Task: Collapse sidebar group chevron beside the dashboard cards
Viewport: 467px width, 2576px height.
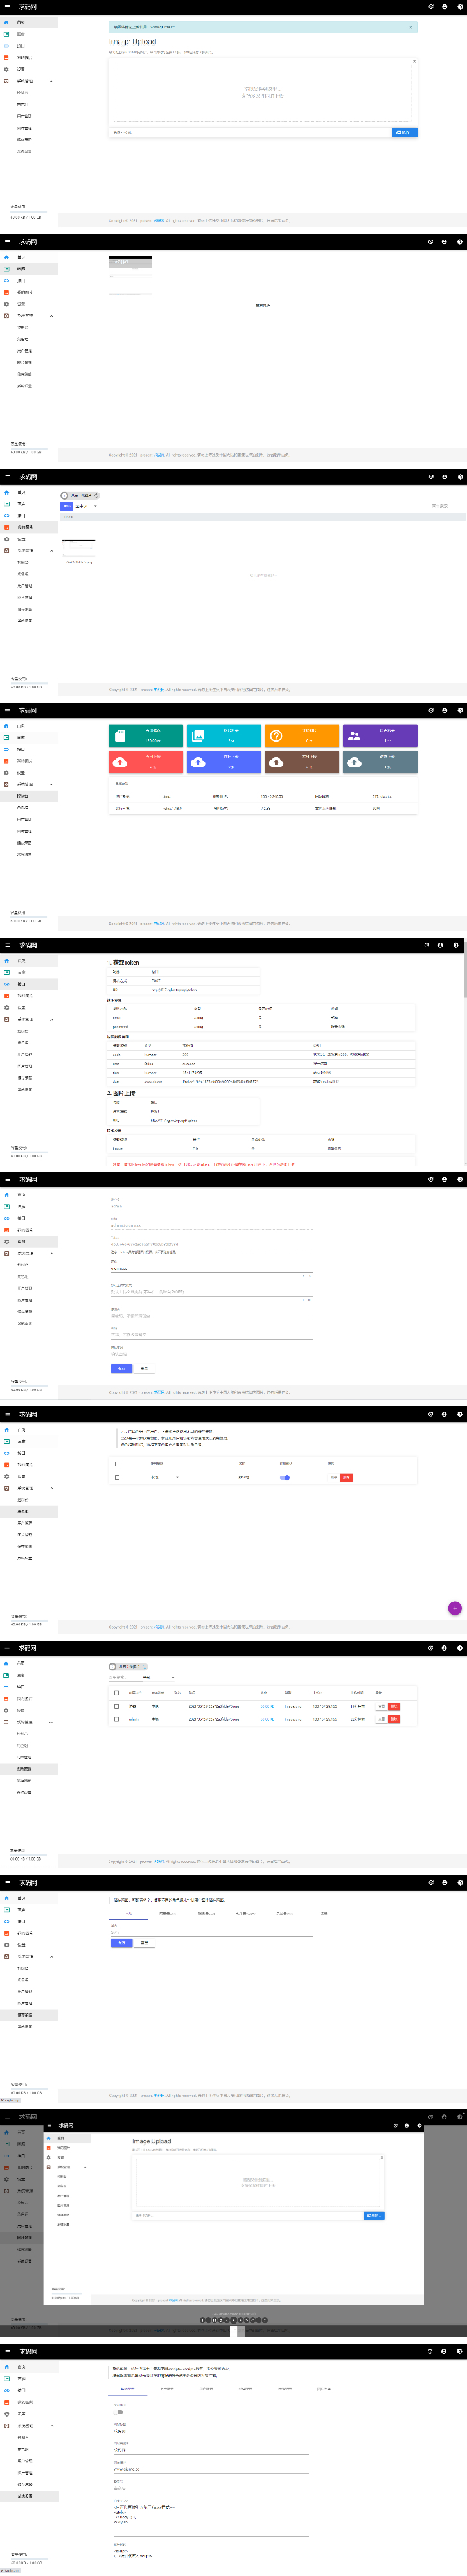Action: (51, 785)
